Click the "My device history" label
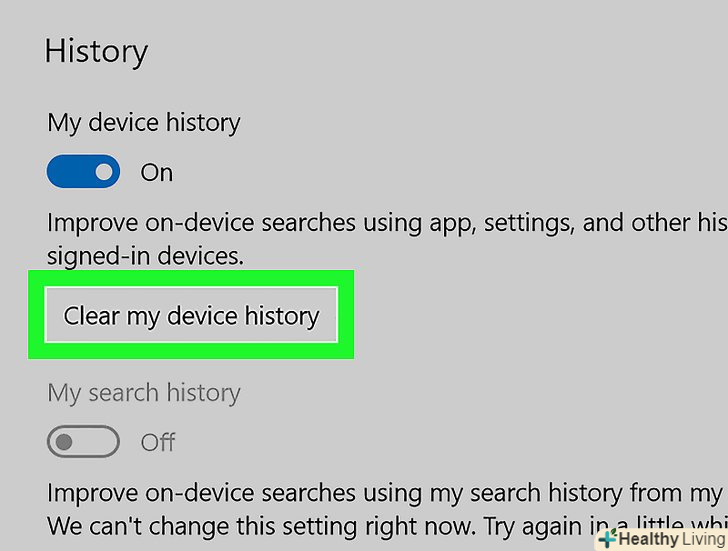Image resolution: width=728 pixels, height=551 pixels. (x=144, y=123)
